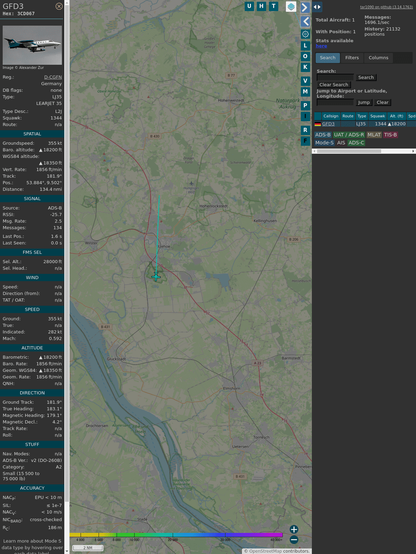This screenshot has height=554, width=416.
Task: Toggle sidebar width with double-arrow button
Action: 317,7
